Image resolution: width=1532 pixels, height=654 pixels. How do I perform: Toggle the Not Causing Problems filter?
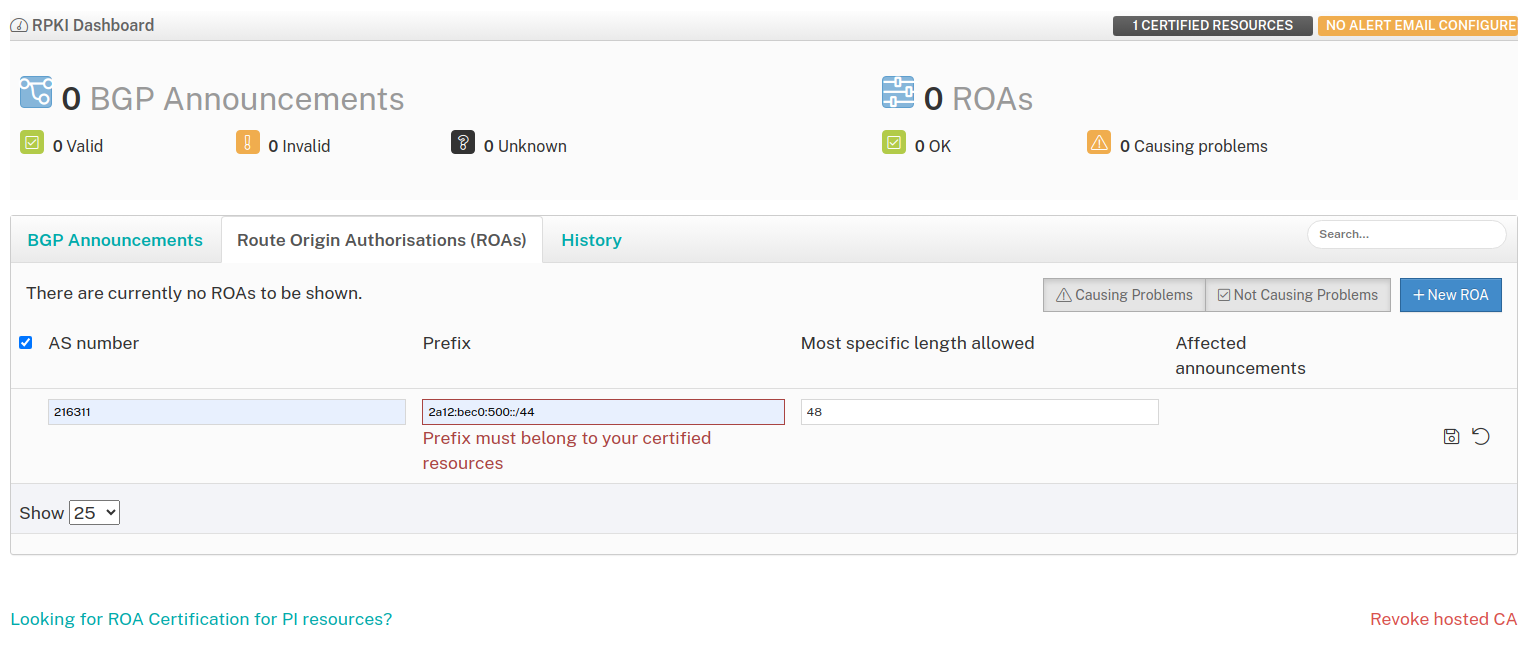pyautogui.click(x=1297, y=295)
